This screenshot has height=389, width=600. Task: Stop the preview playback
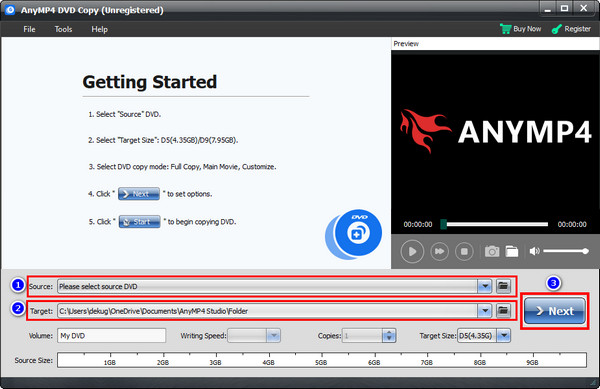coord(464,251)
